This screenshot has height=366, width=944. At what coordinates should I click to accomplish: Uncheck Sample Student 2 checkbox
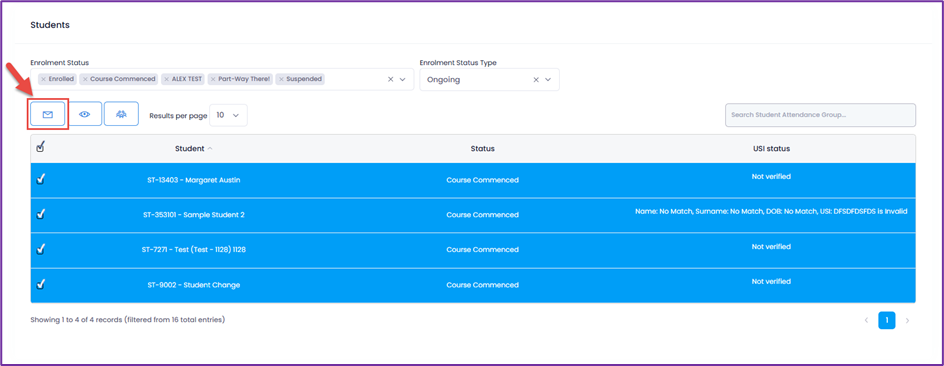point(41,214)
